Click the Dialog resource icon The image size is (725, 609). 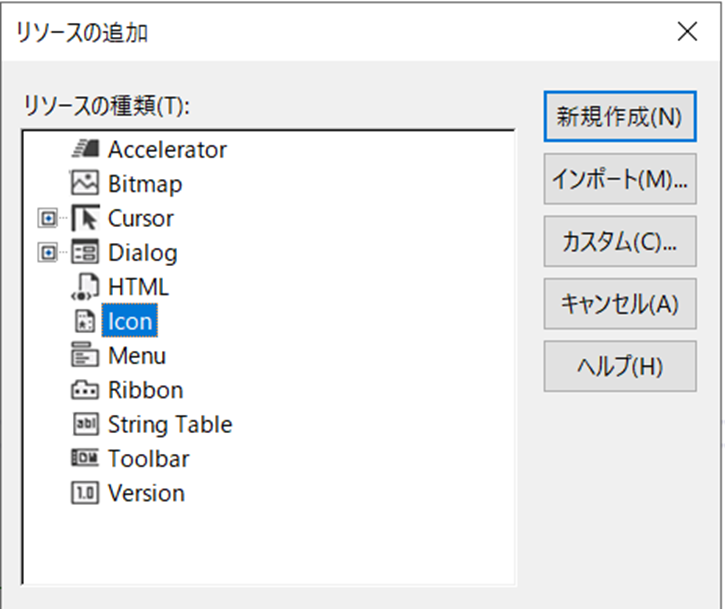(85, 253)
